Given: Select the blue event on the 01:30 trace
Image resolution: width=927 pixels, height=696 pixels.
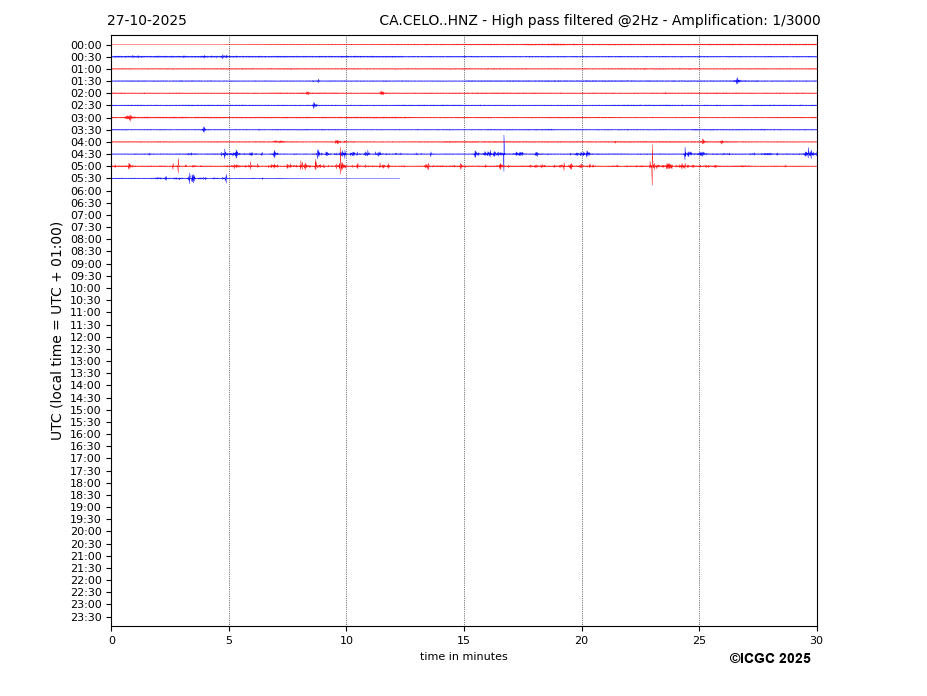Looking at the screenshot, I should point(737,81).
